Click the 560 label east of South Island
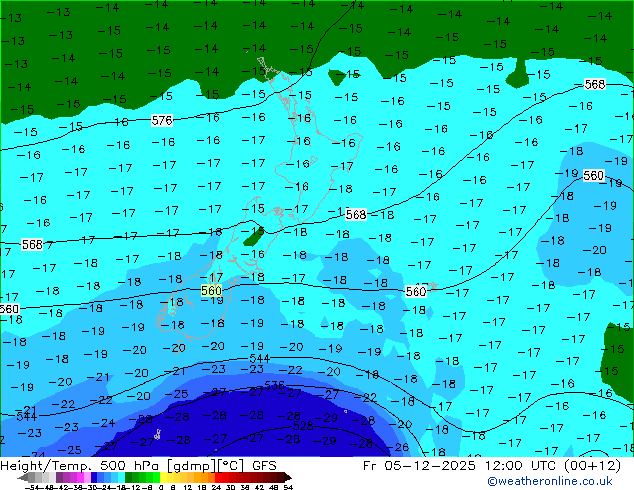This screenshot has height=490, width=634. click(x=416, y=291)
